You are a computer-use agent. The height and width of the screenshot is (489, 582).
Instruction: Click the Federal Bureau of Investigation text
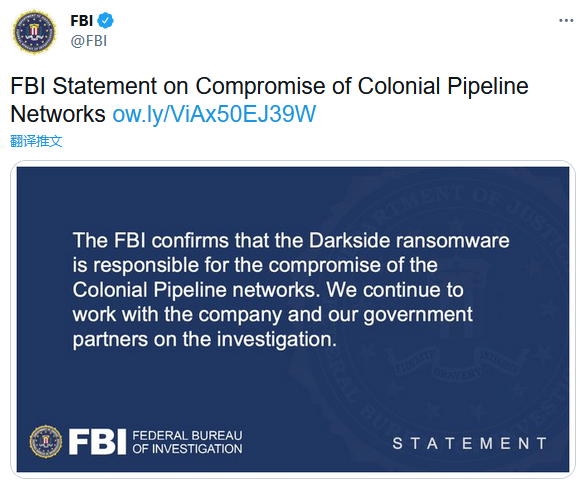pos(187,442)
